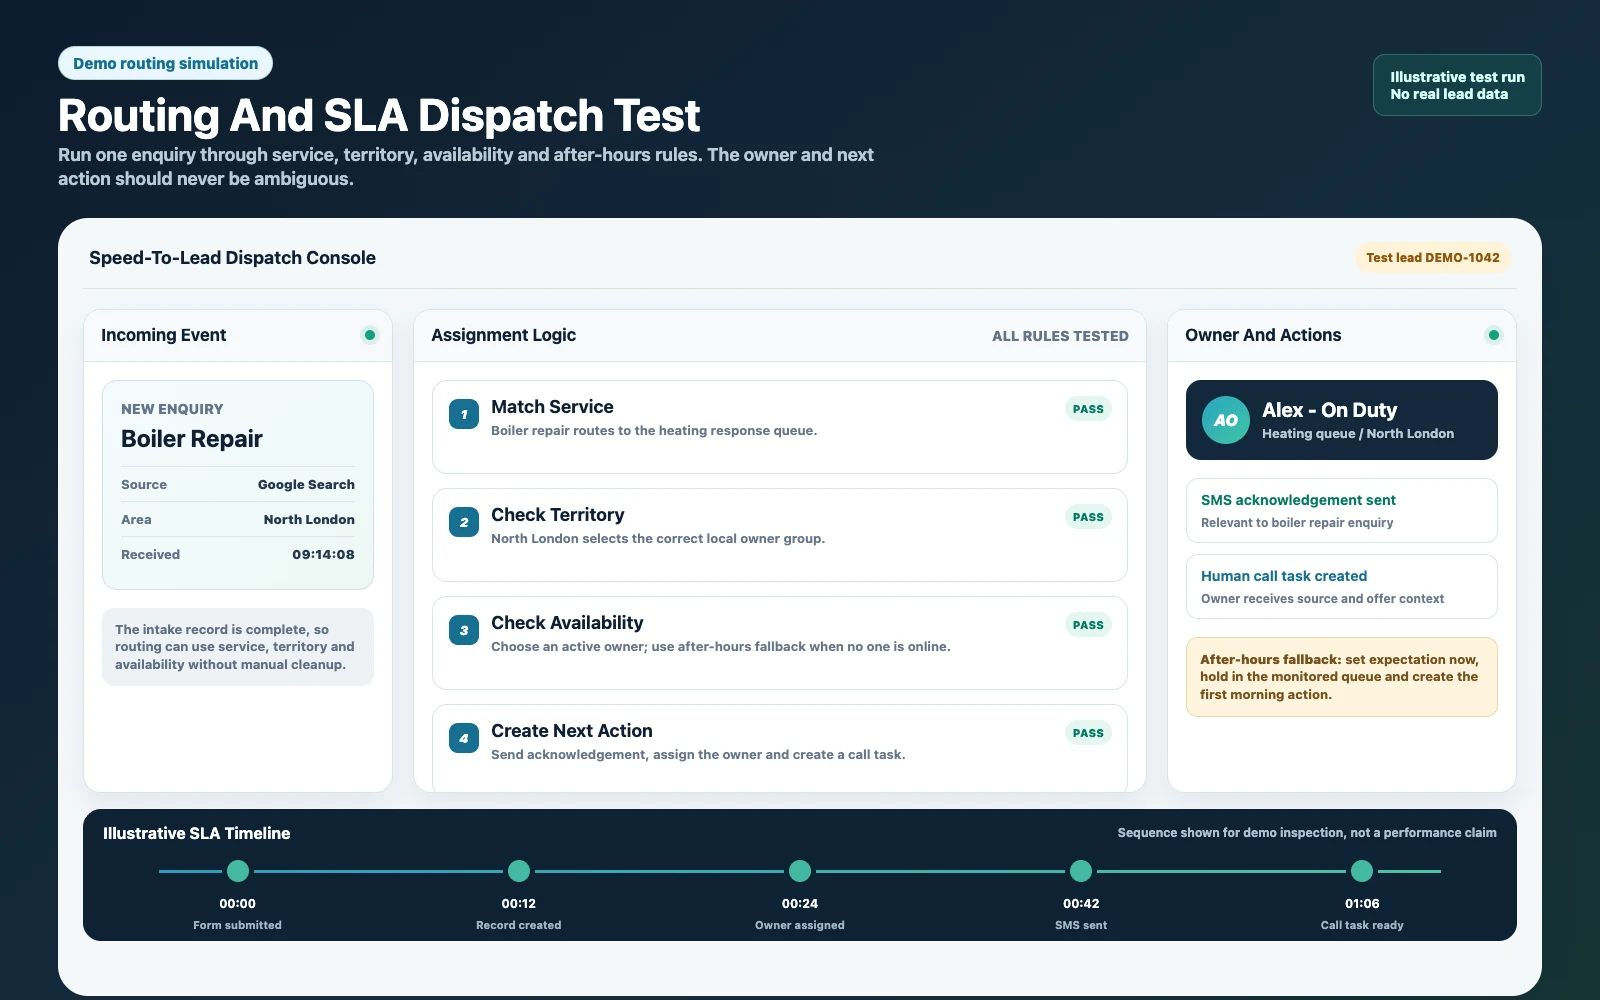
Task: Click the step 1 number badge
Action: click(x=464, y=414)
